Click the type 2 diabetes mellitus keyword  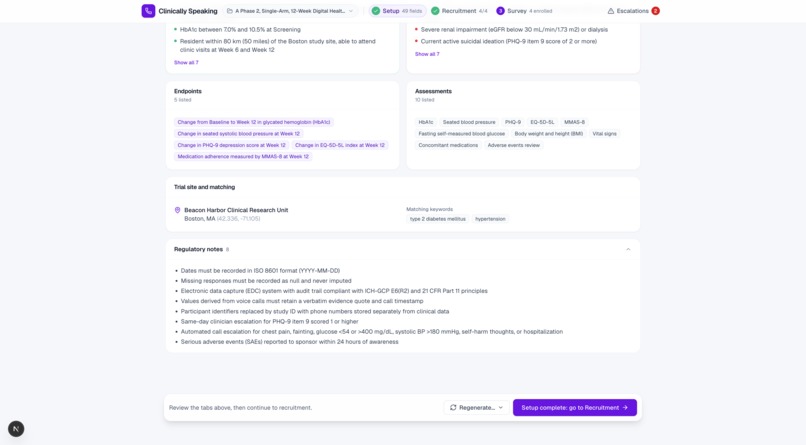[437, 219]
